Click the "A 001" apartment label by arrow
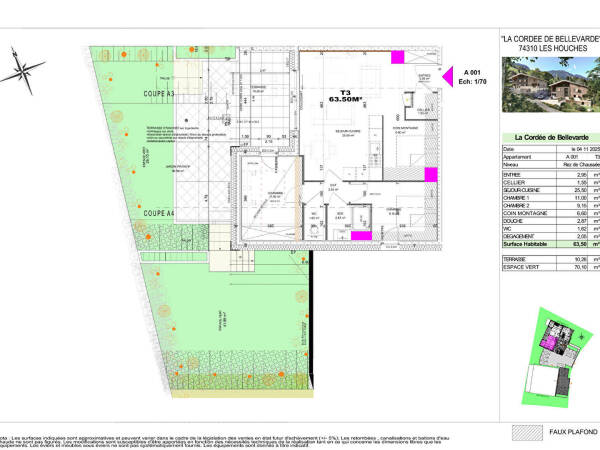The image size is (600, 450). (472, 72)
